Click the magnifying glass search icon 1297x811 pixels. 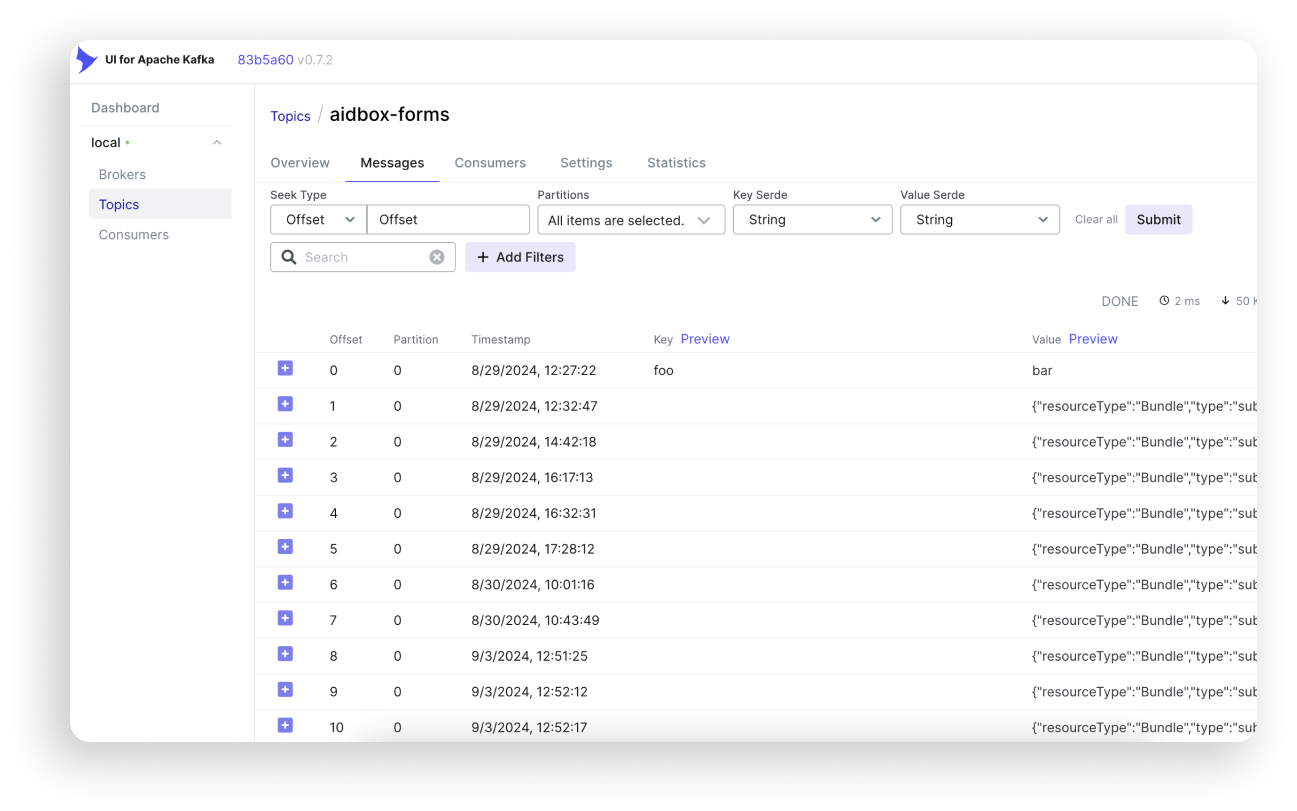point(289,257)
